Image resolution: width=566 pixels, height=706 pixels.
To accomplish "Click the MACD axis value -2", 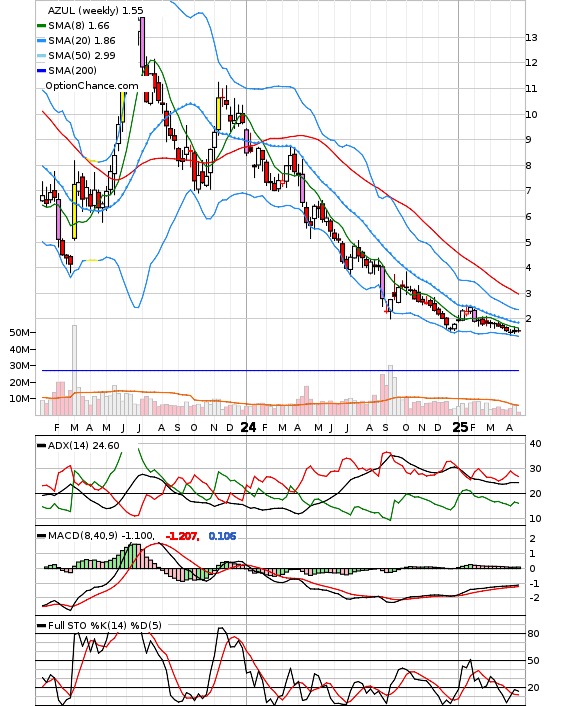I will coord(534,598).
